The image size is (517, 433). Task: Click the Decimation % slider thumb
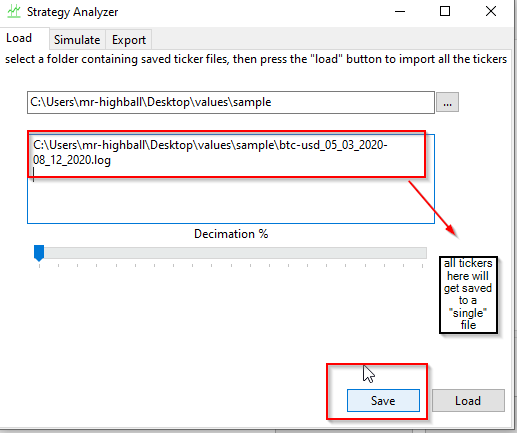[39, 253]
